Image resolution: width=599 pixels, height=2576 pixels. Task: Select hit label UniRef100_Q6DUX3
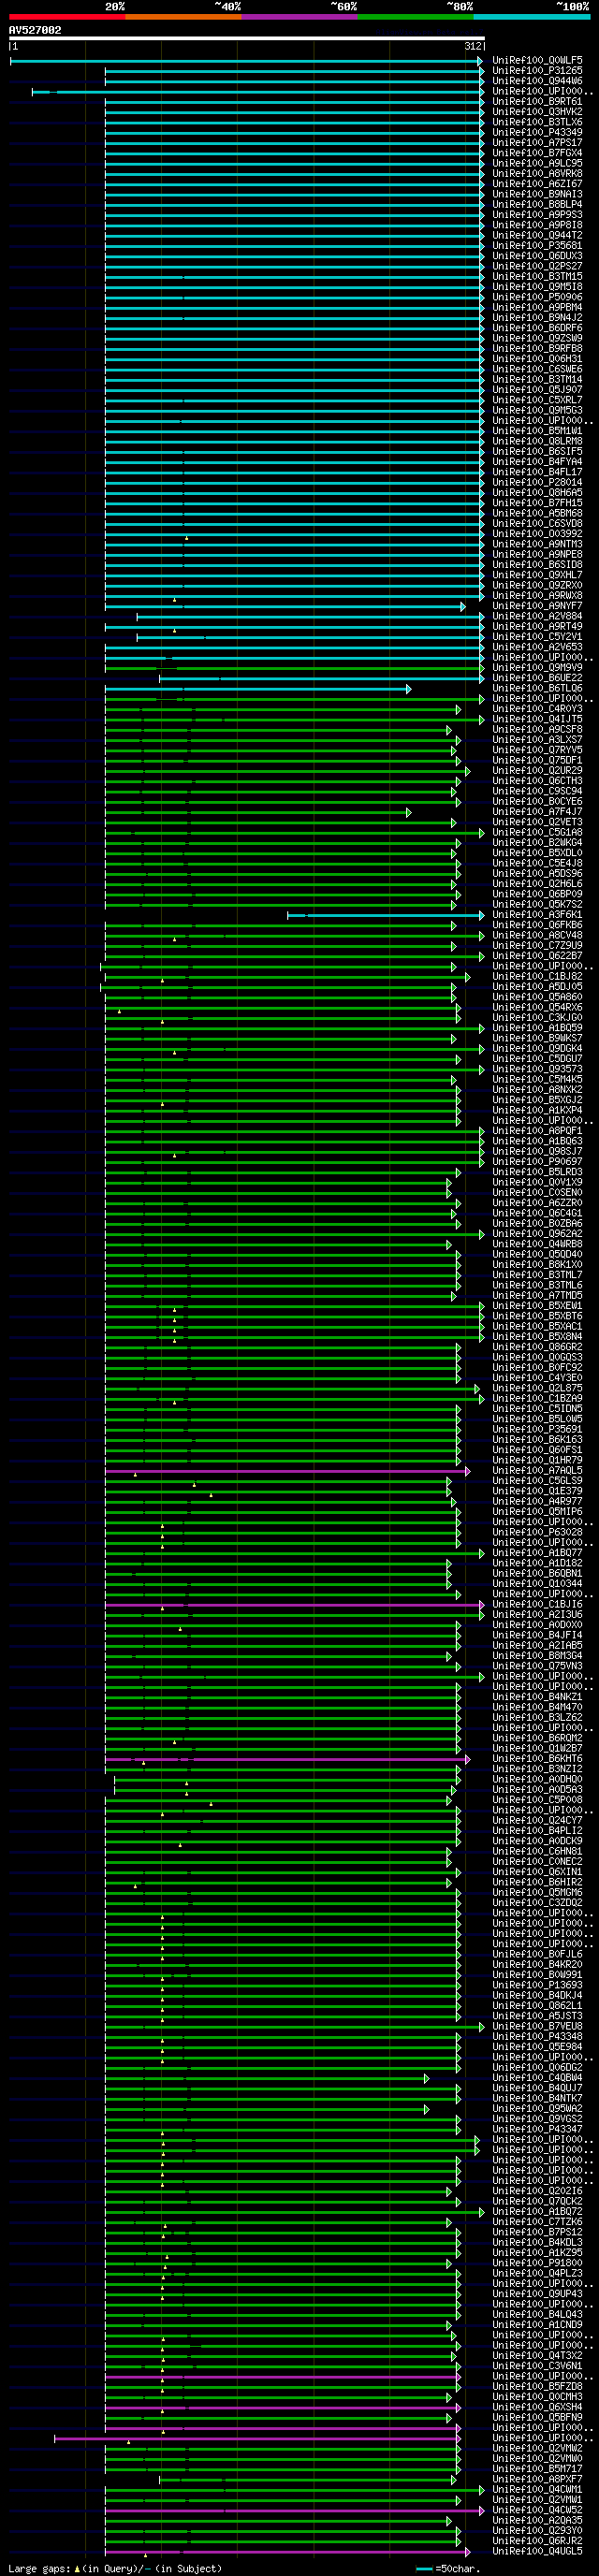point(538,256)
